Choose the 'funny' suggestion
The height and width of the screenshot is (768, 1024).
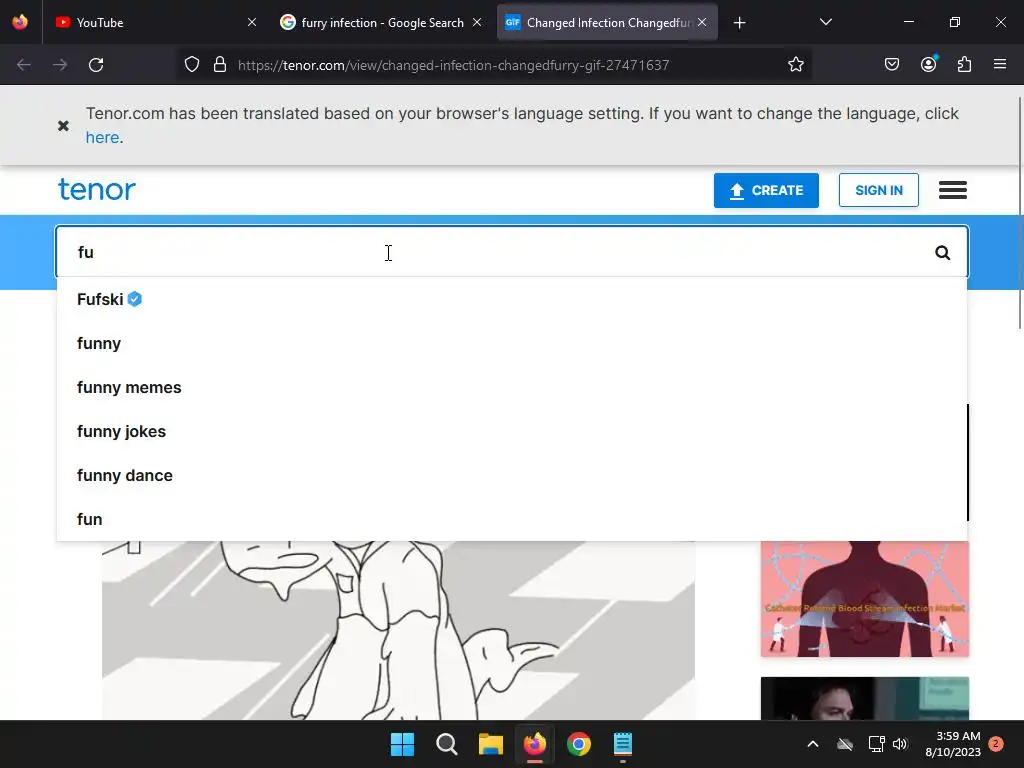(x=511, y=344)
